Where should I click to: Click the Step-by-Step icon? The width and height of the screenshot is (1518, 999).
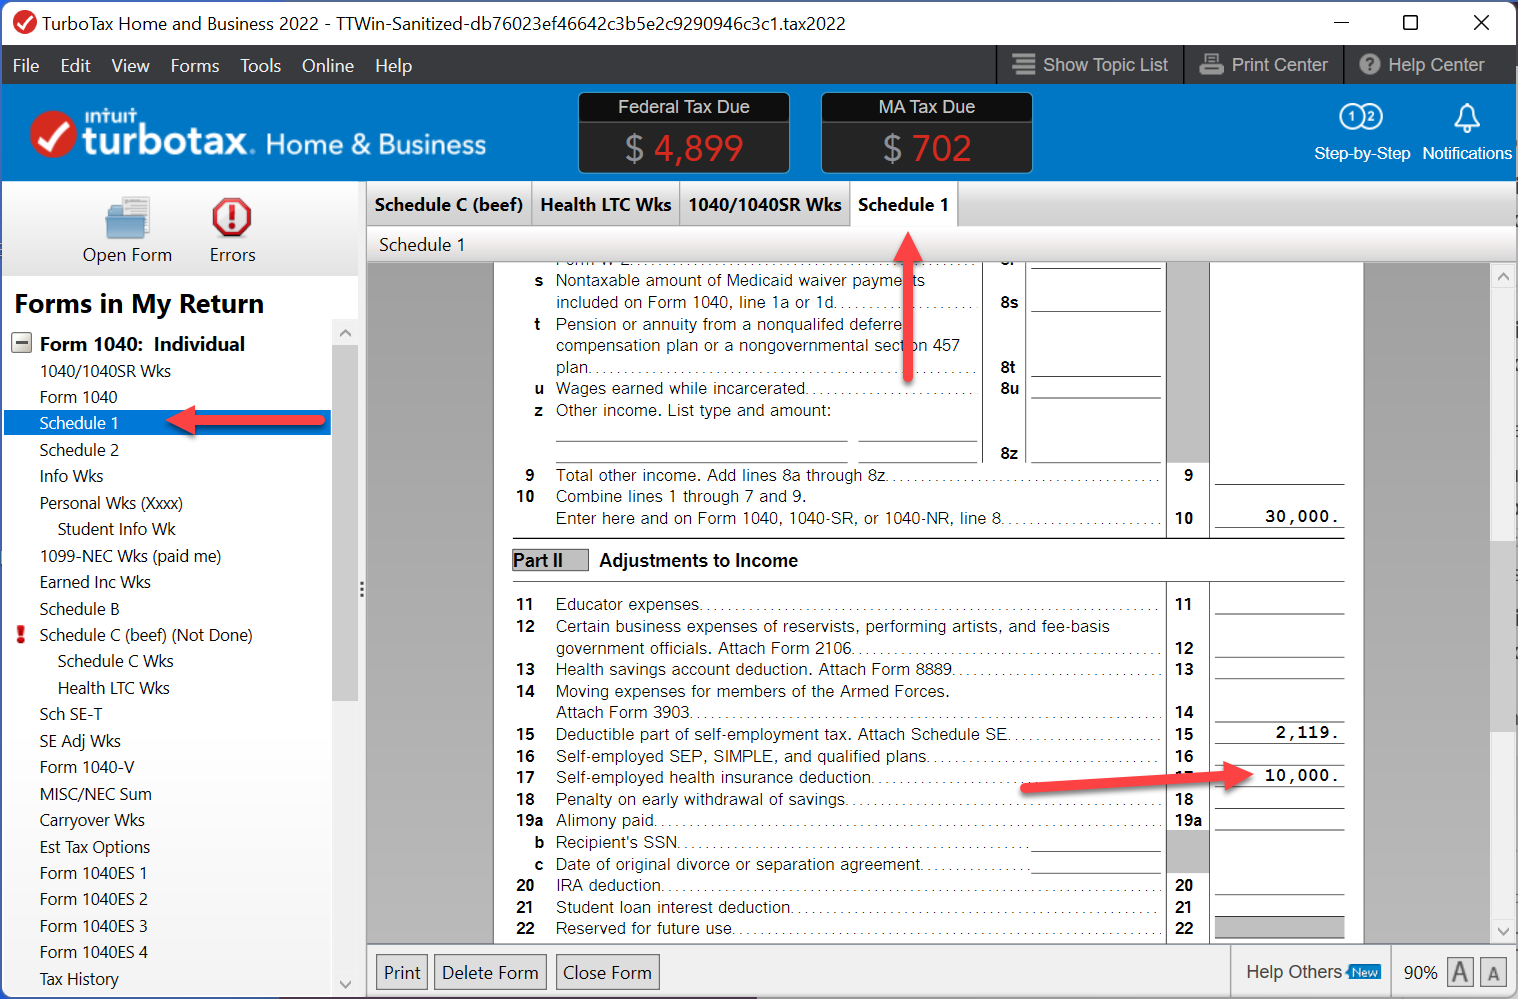[1360, 118]
